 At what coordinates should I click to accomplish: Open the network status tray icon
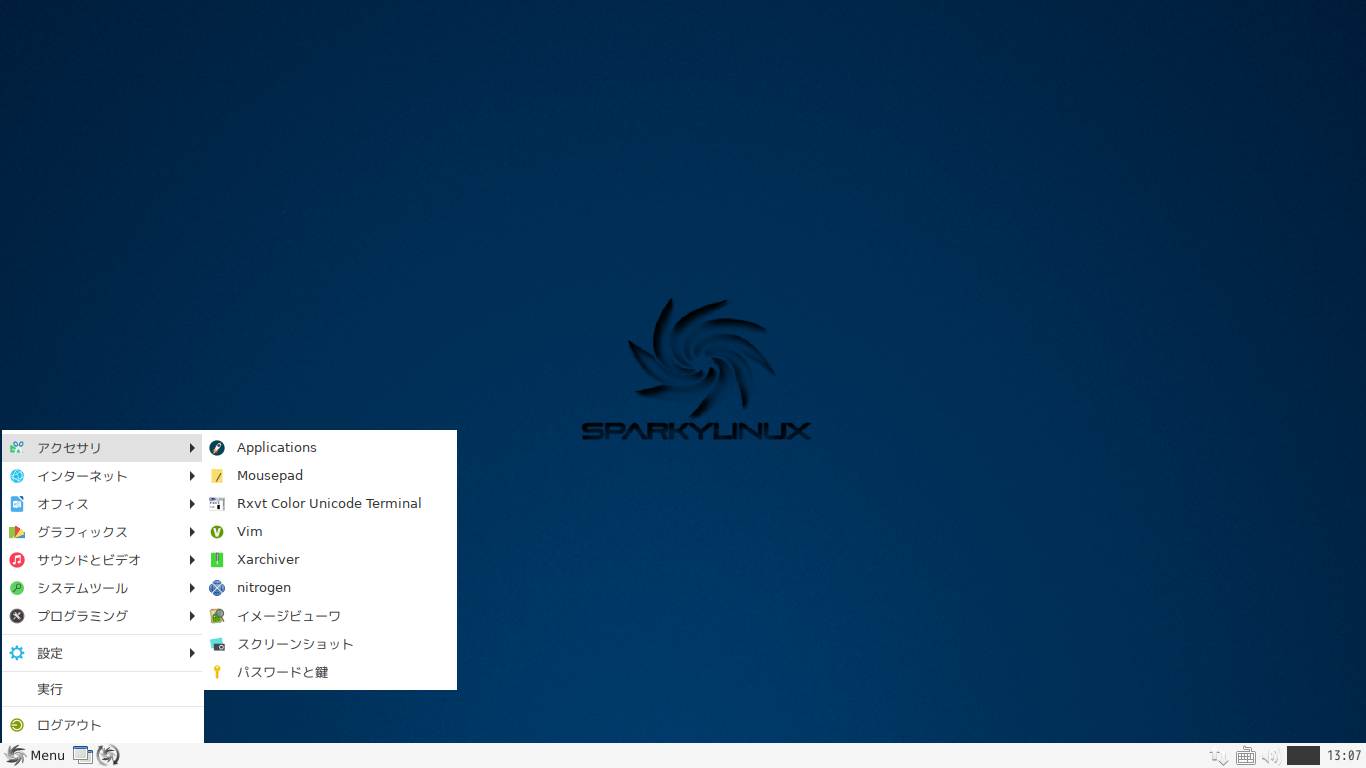(x=1219, y=757)
